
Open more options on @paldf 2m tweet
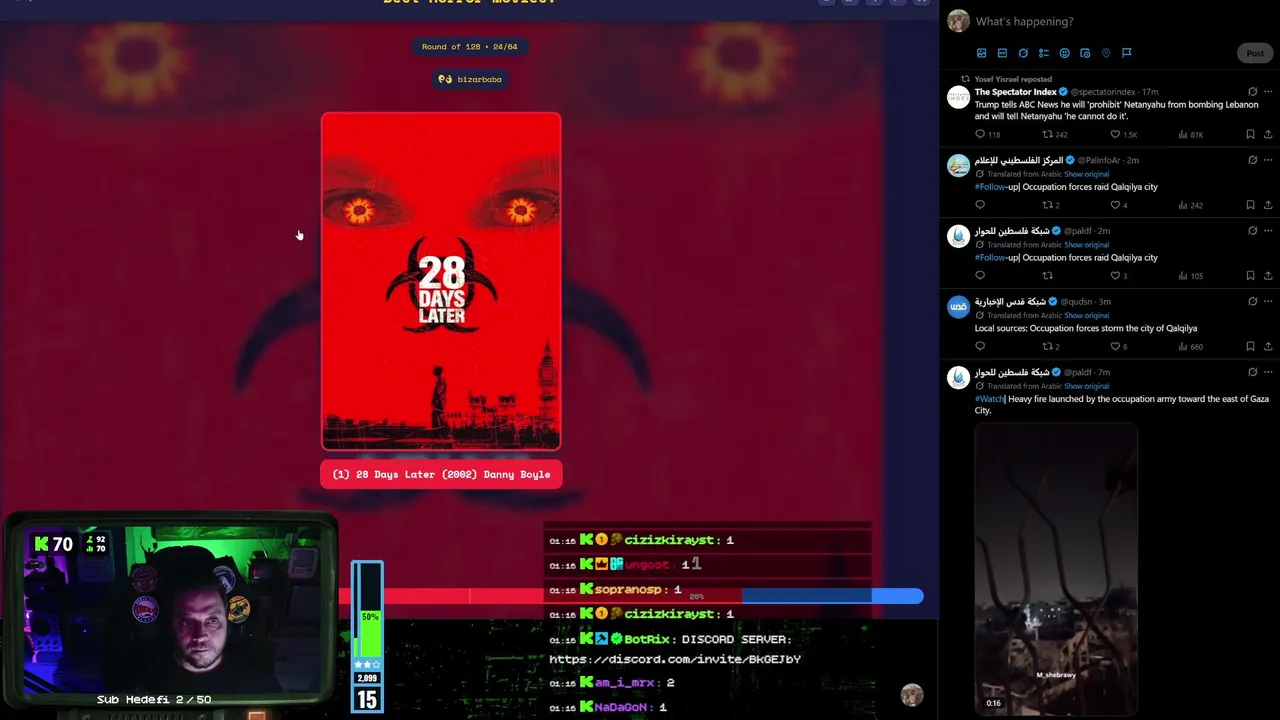(x=1268, y=231)
